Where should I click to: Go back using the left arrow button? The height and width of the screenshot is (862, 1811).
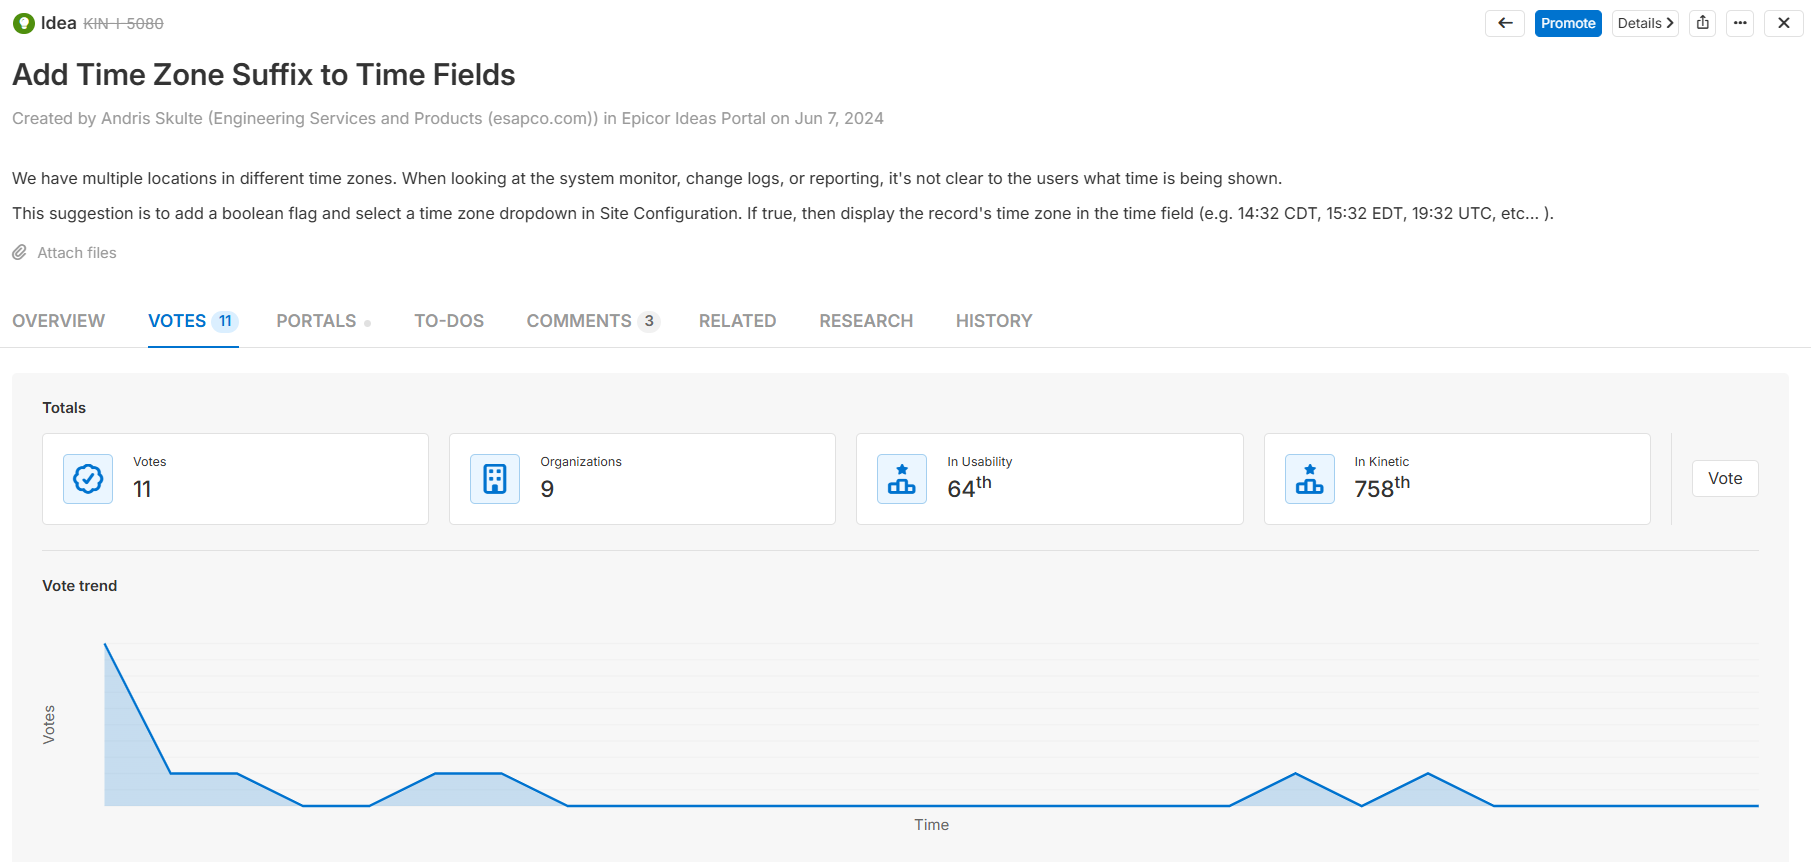[x=1505, y=23]
